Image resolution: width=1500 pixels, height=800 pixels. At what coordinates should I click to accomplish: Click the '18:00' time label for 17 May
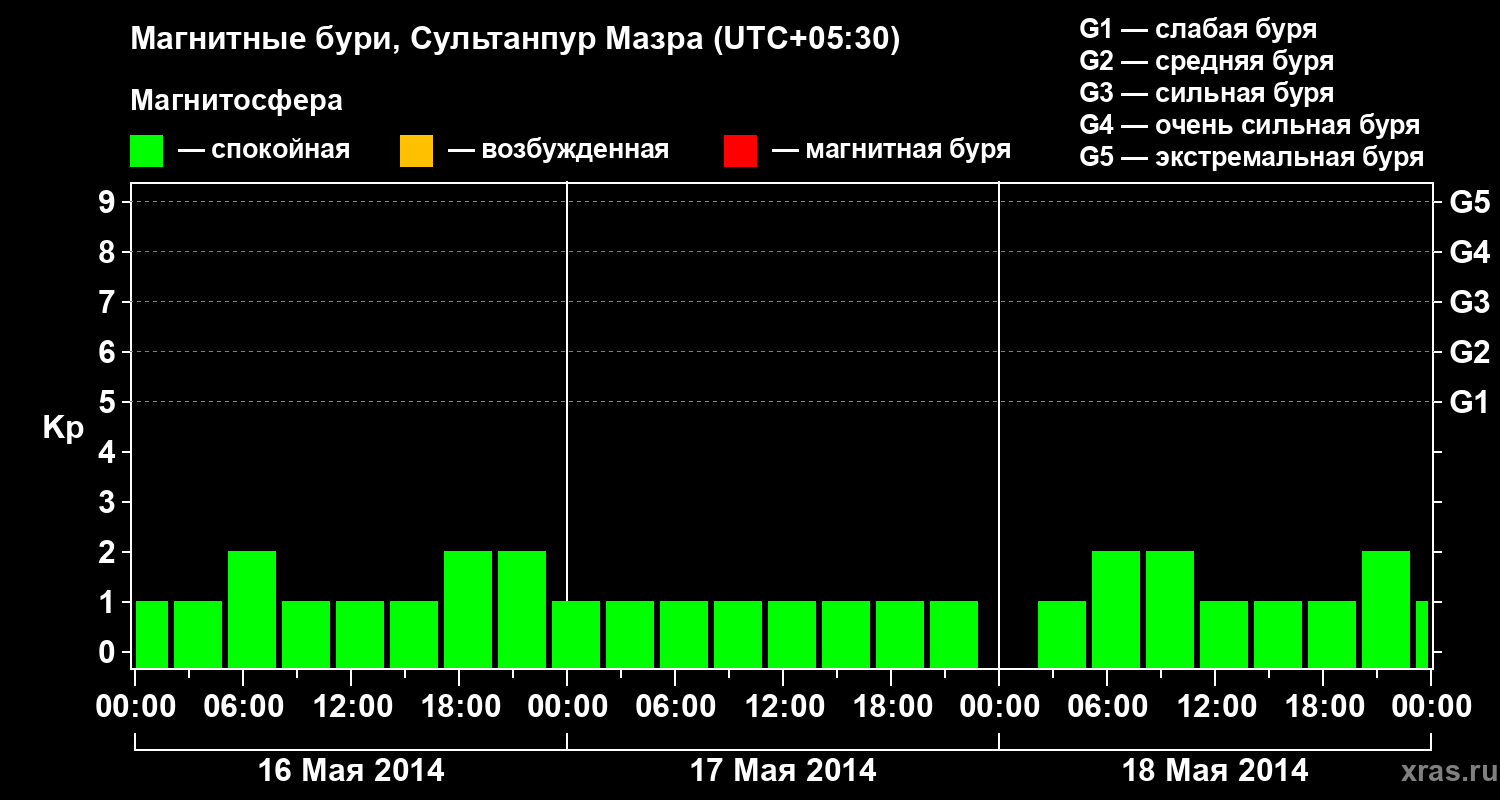click(x=891, y=706)
